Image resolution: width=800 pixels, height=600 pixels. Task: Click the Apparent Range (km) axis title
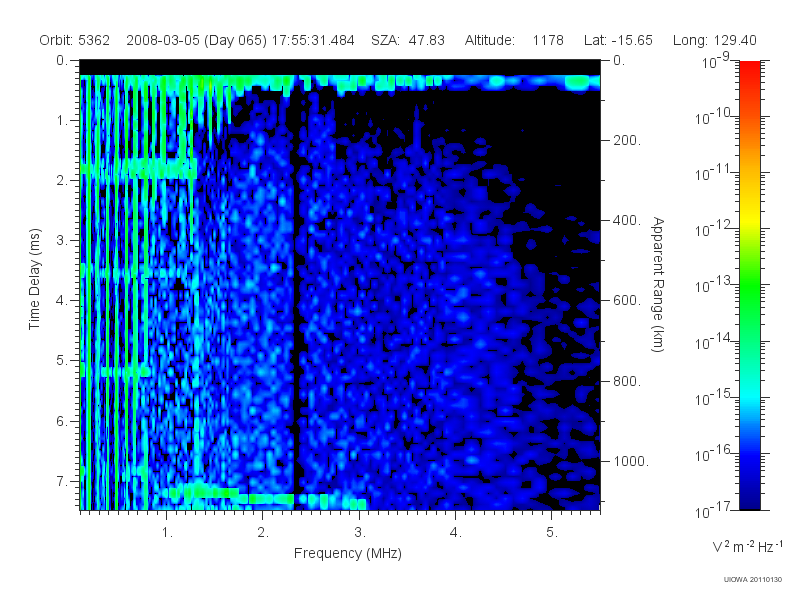click(x=658, y=284)
